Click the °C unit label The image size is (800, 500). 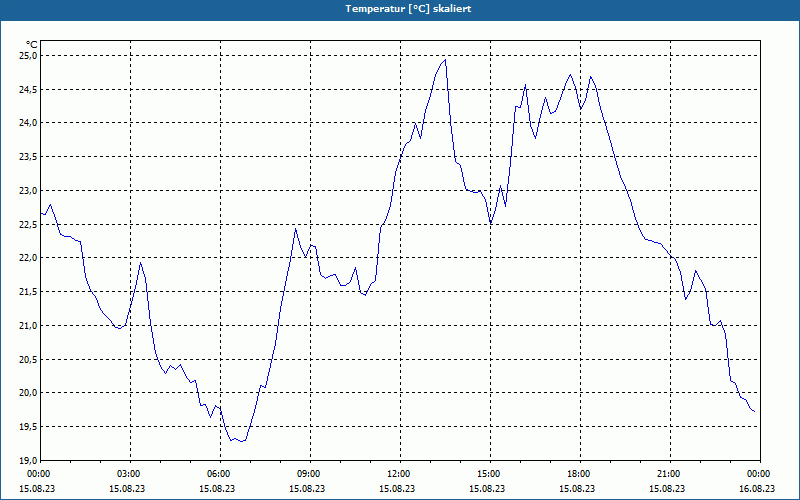32,45
